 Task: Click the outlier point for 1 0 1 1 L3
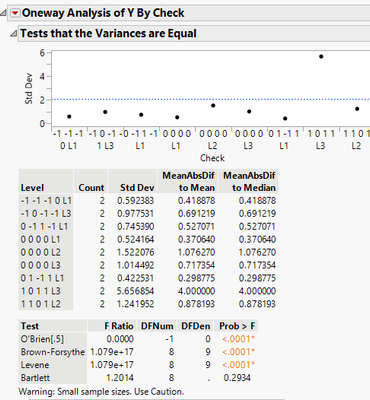(x=321, y=57)
